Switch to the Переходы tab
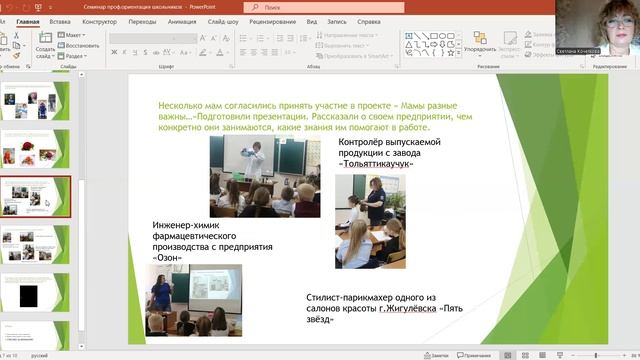The width and height of the screenshot is (640, 360). coord(142,22)
